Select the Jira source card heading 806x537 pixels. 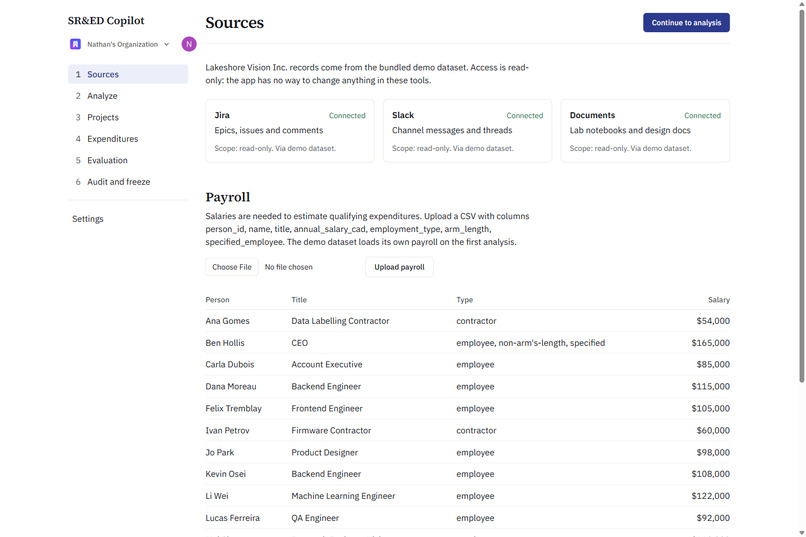[x=222, y=115]
